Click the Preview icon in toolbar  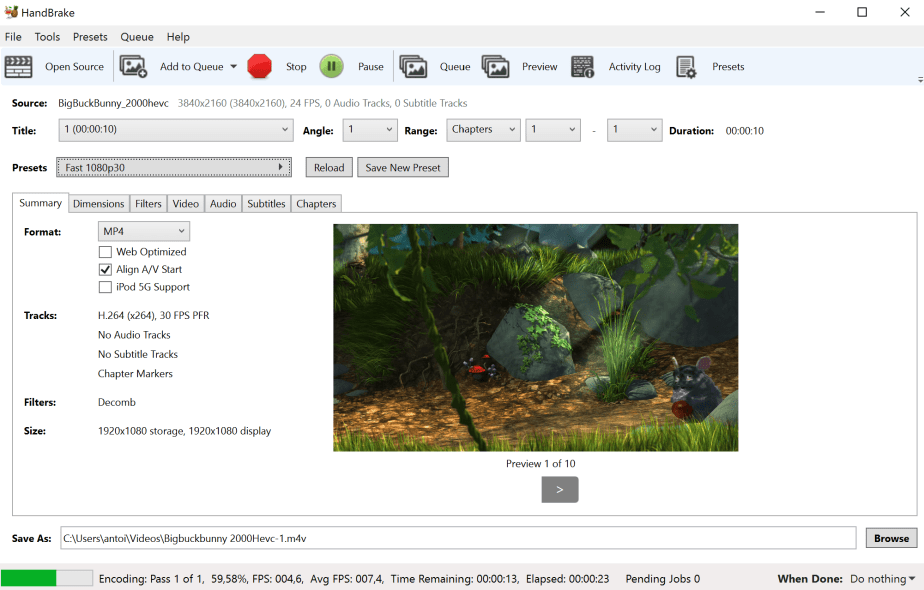point(496,67)
